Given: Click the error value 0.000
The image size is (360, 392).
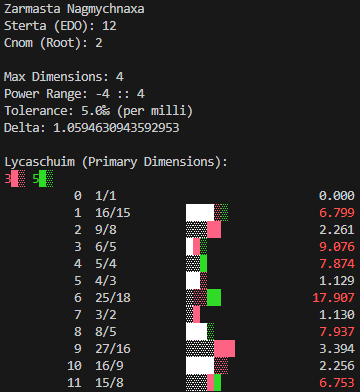Looking at the screenshot, I should 337,196.
